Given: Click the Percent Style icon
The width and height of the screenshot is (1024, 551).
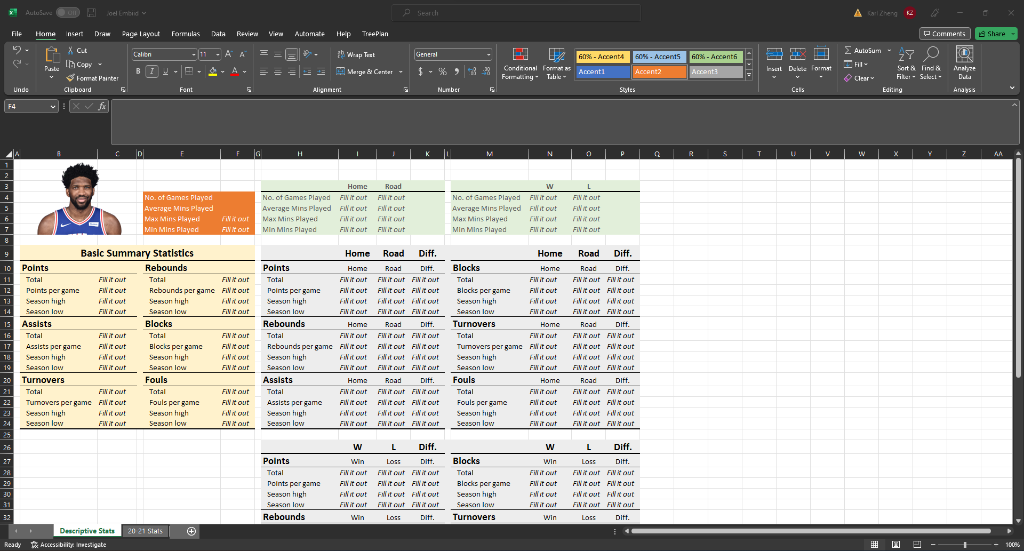Looking at the screenshot, I should (x=441, y=72).
